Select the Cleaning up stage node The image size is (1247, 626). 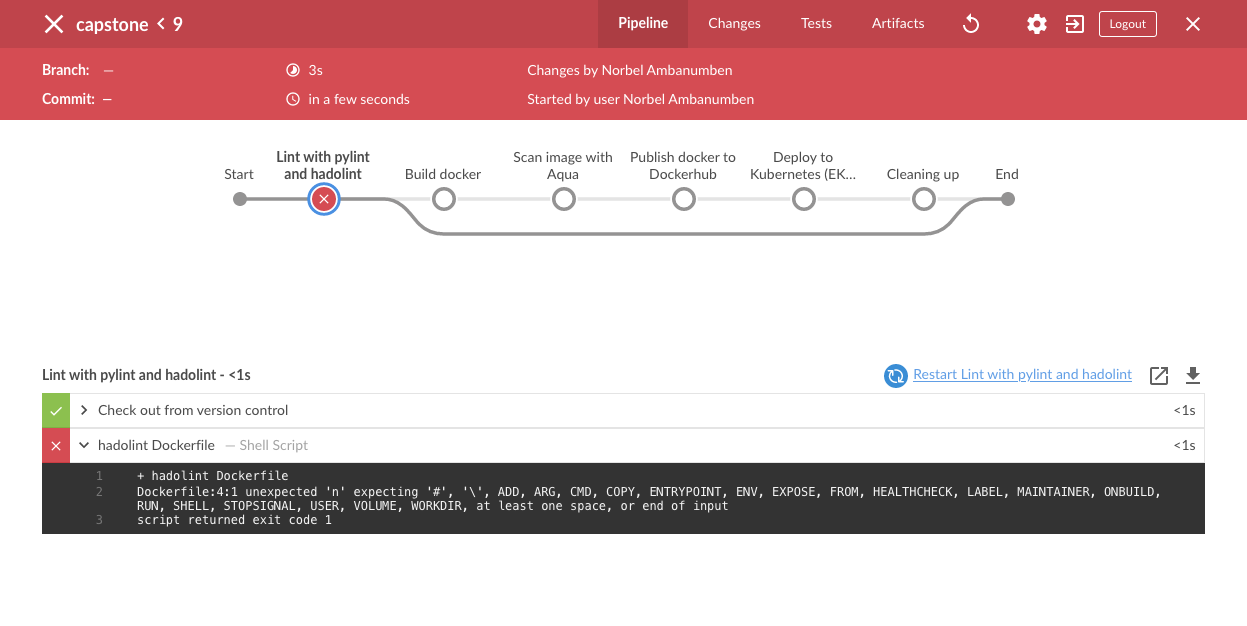tap(924, 199)
